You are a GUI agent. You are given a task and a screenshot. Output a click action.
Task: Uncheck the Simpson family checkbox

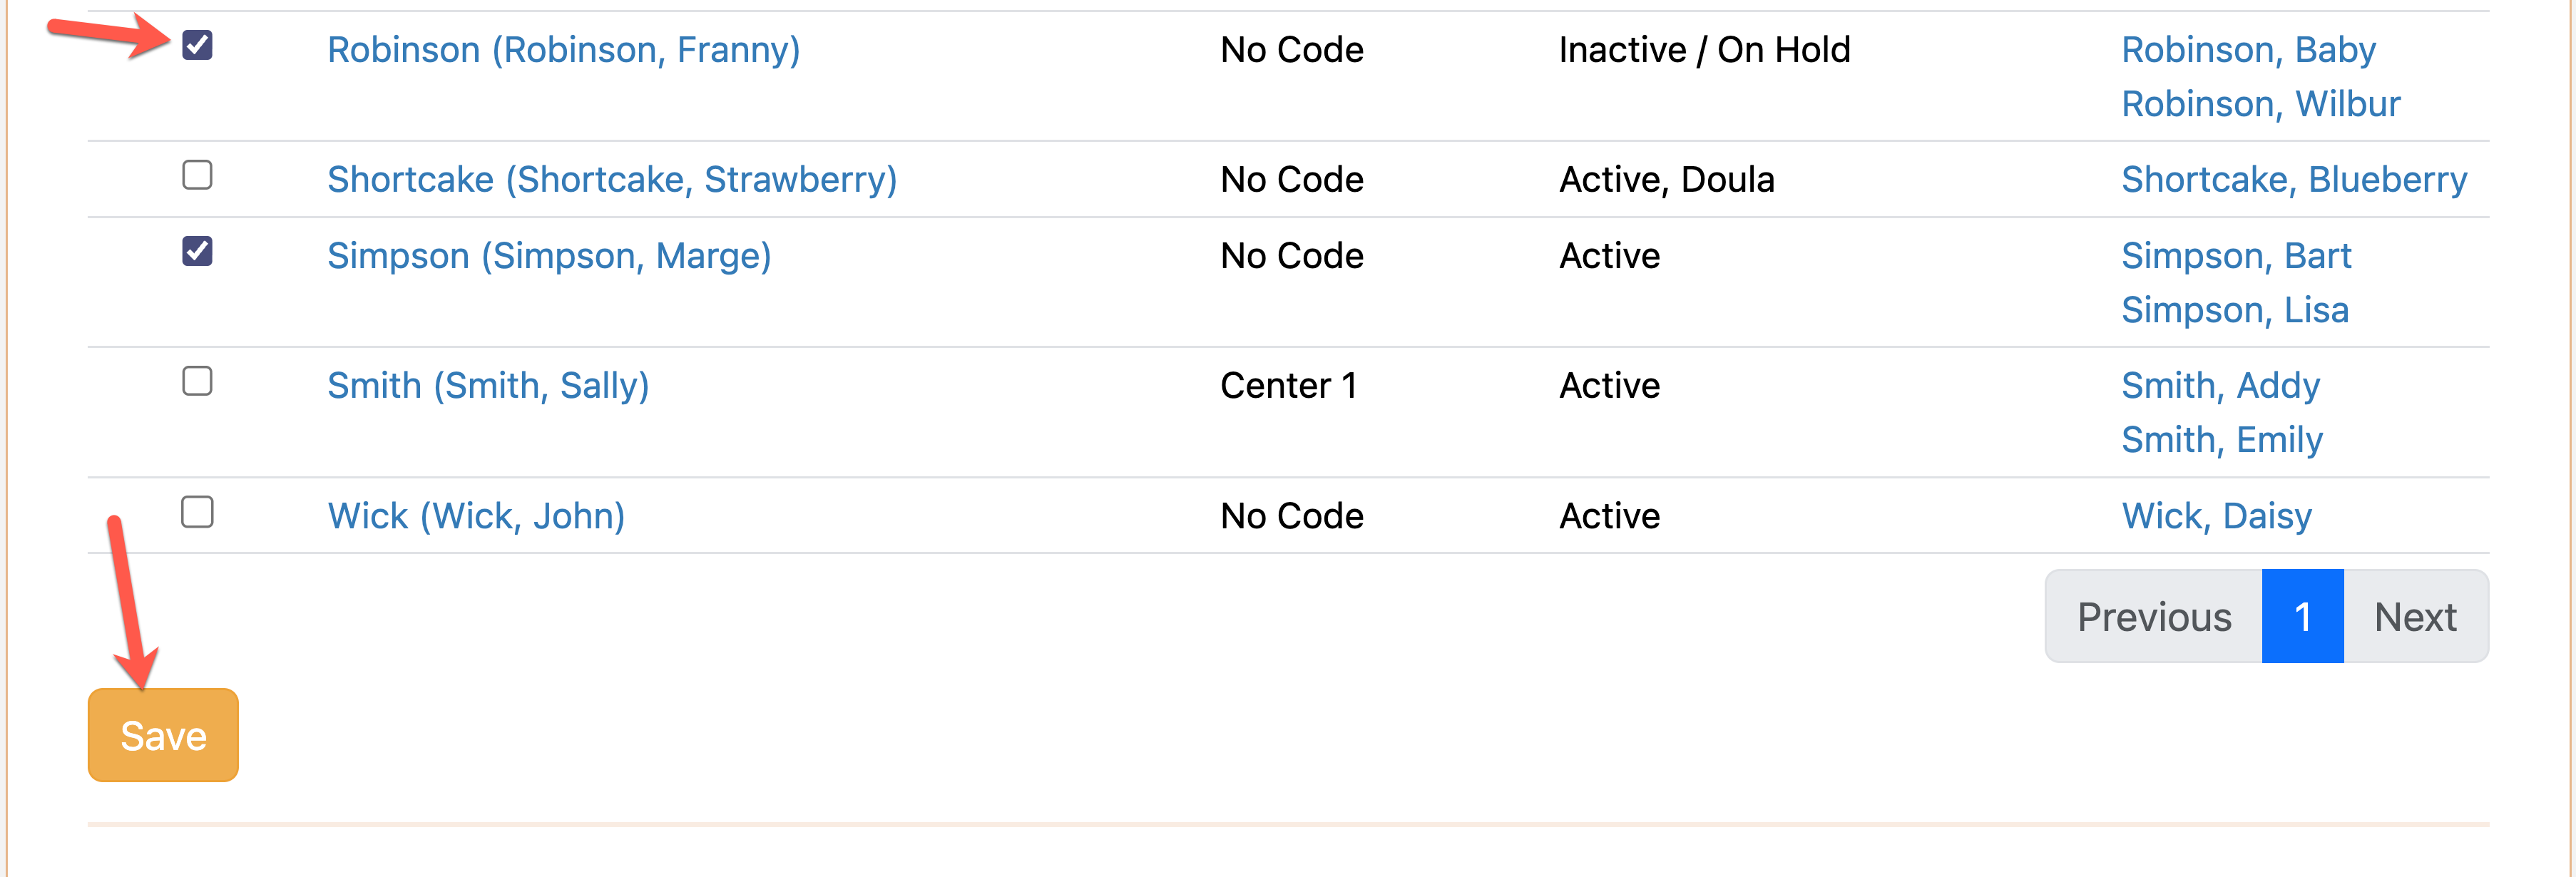click(x=197, y=251)
